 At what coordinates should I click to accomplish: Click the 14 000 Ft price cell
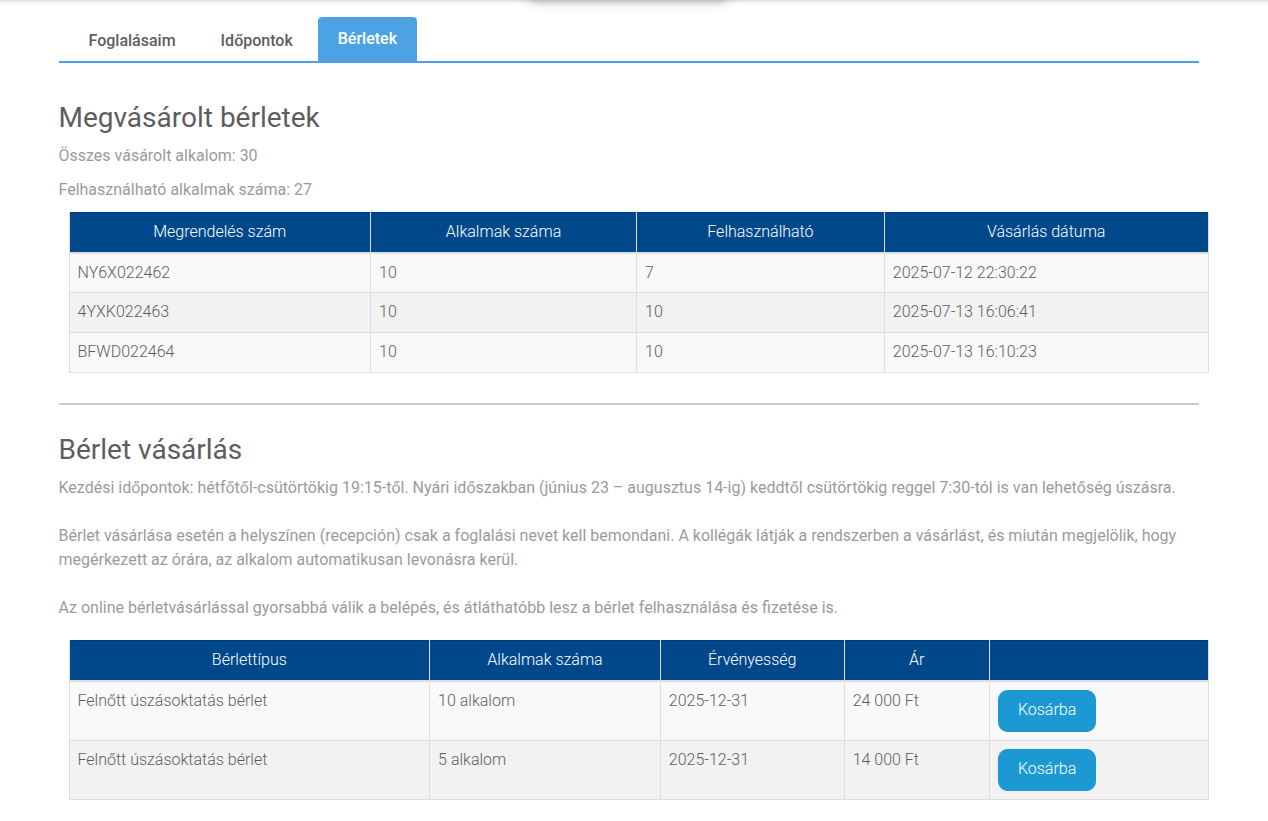pos(885,760)
